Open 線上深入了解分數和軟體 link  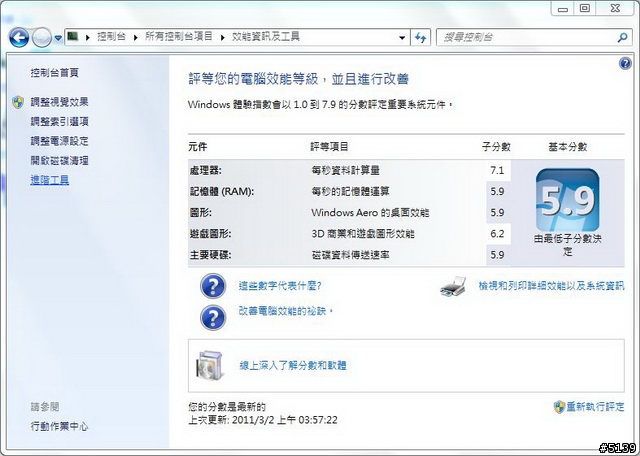[x=293, y=365]
